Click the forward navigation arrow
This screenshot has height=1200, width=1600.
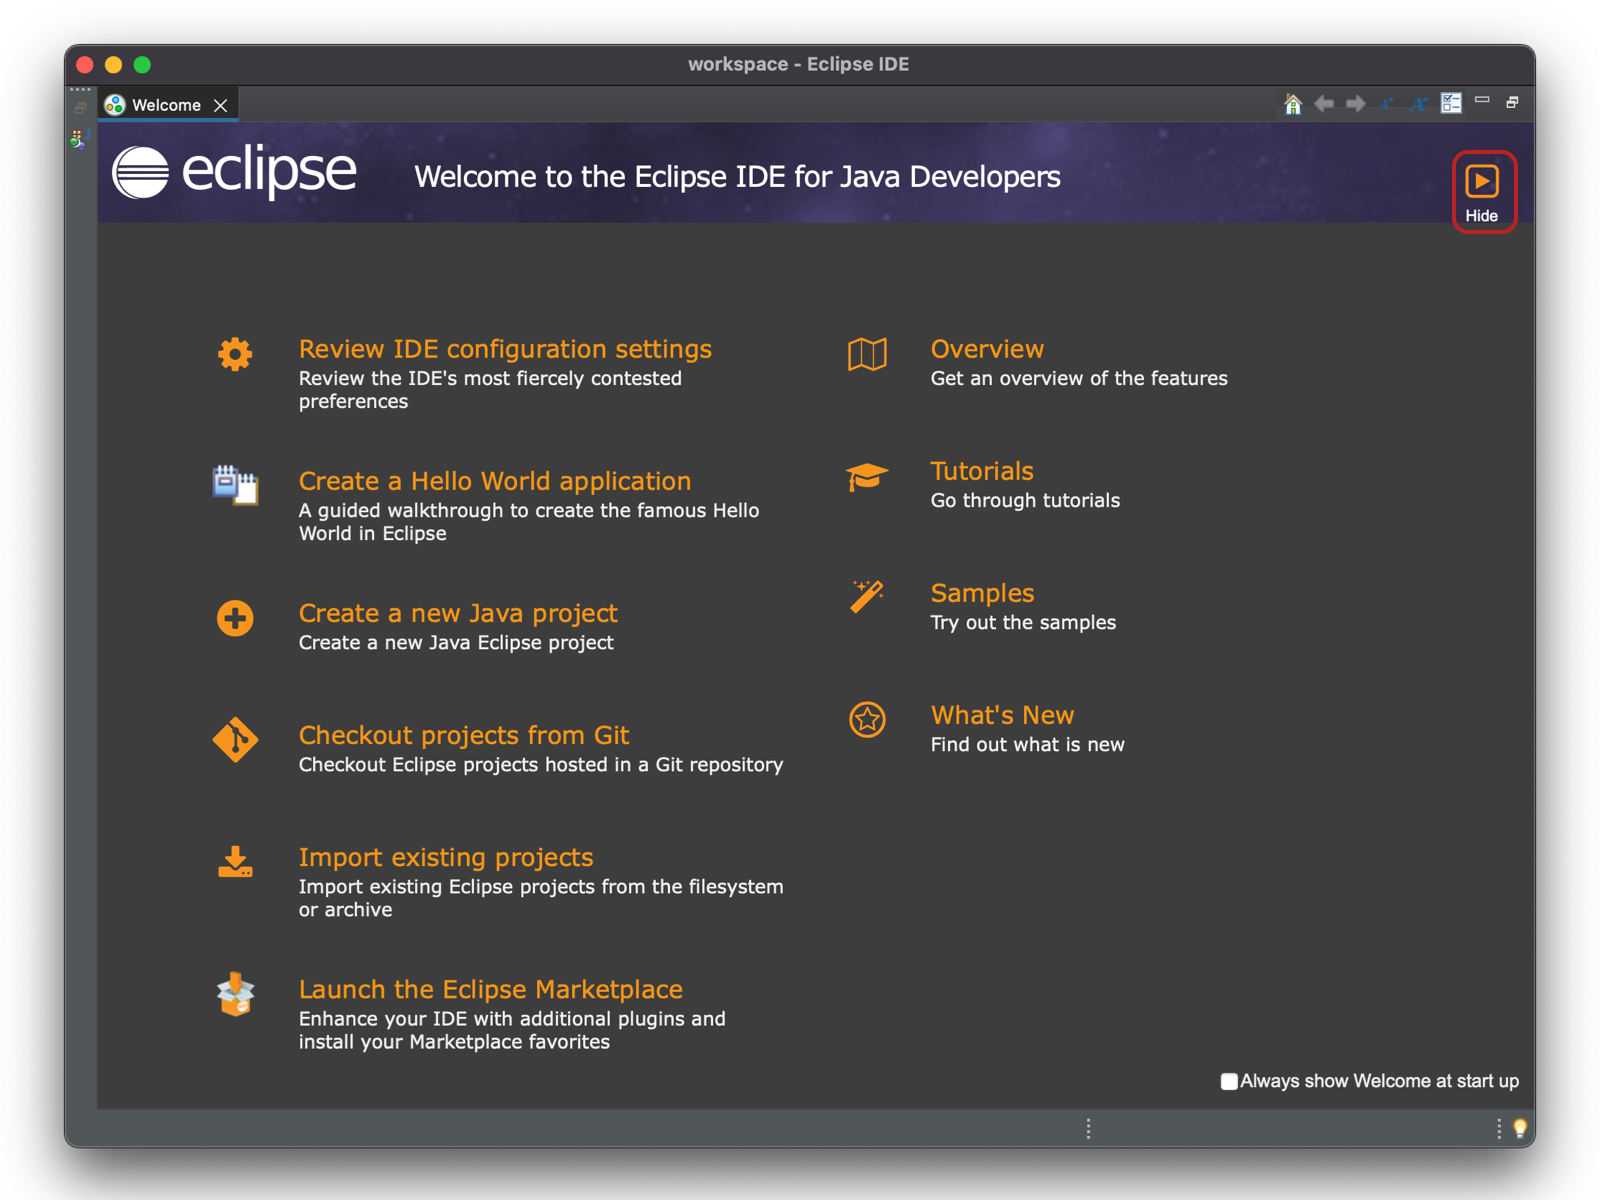tap(1356, 104)
